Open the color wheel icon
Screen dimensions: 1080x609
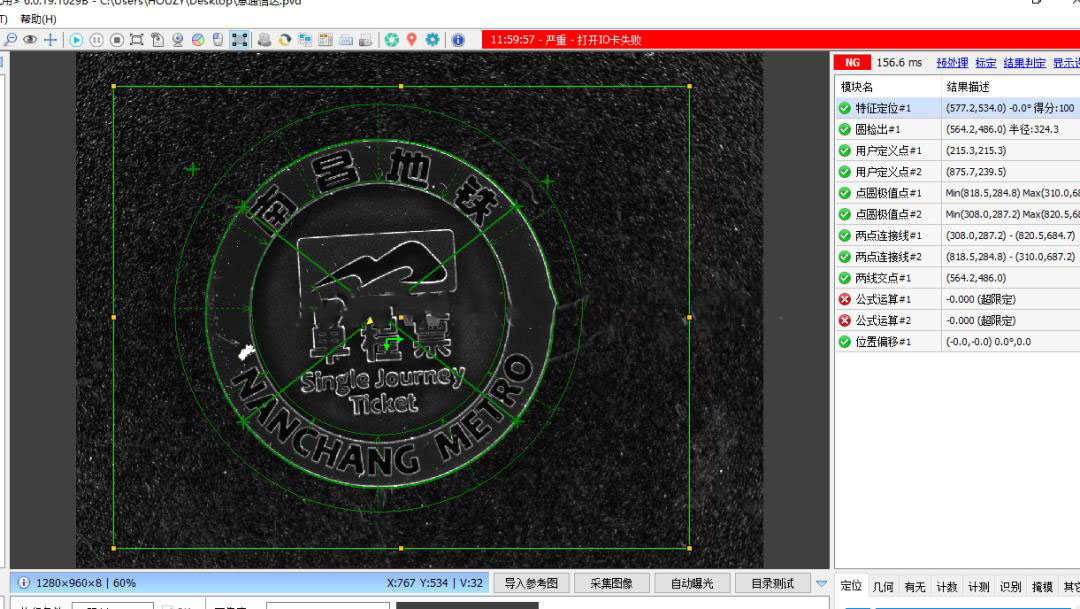(198, 40)
